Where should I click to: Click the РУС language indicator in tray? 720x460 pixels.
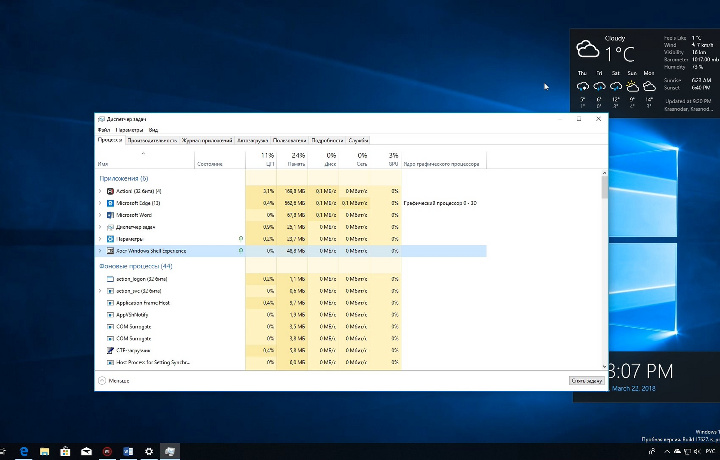click(710, 452)
